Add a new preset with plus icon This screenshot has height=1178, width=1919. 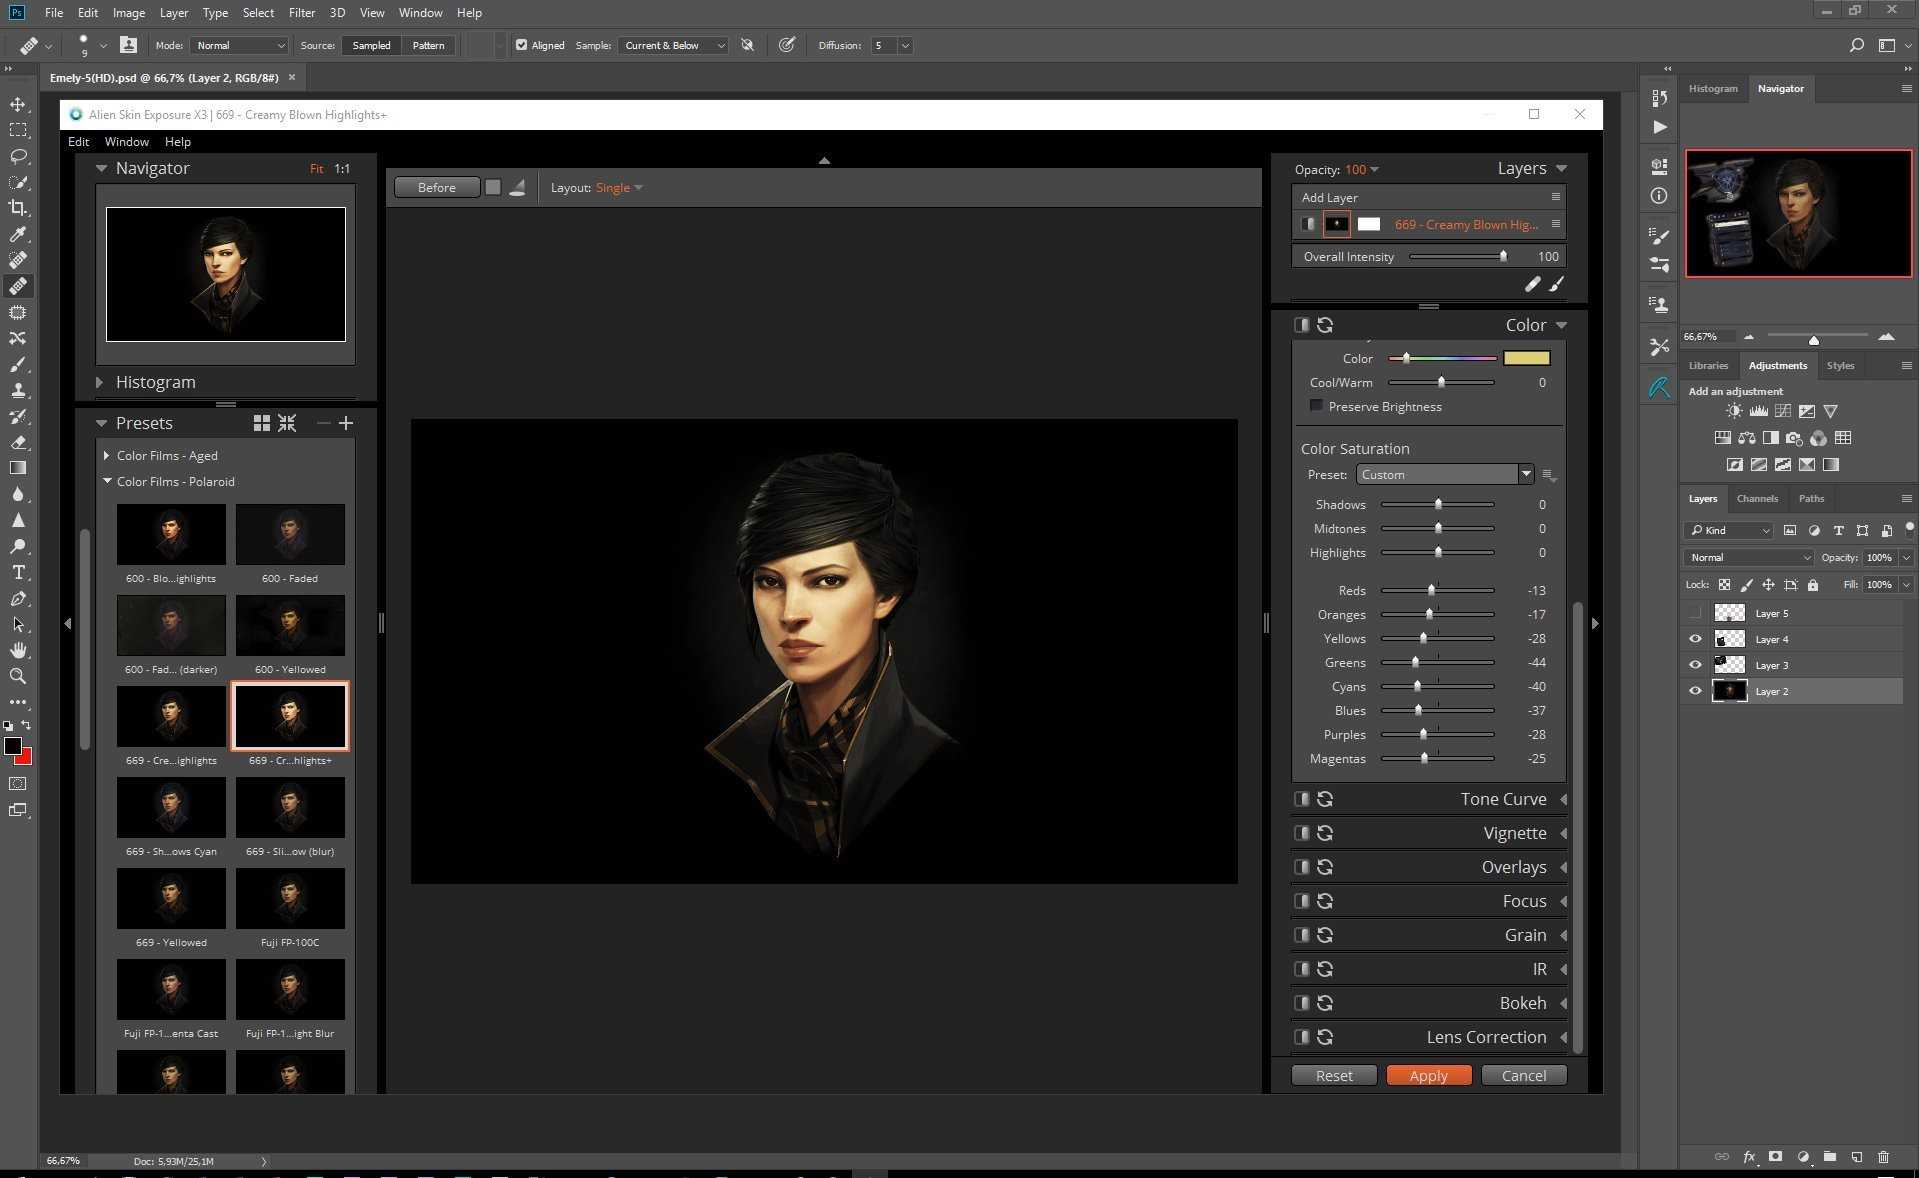[x=346, y=423]
